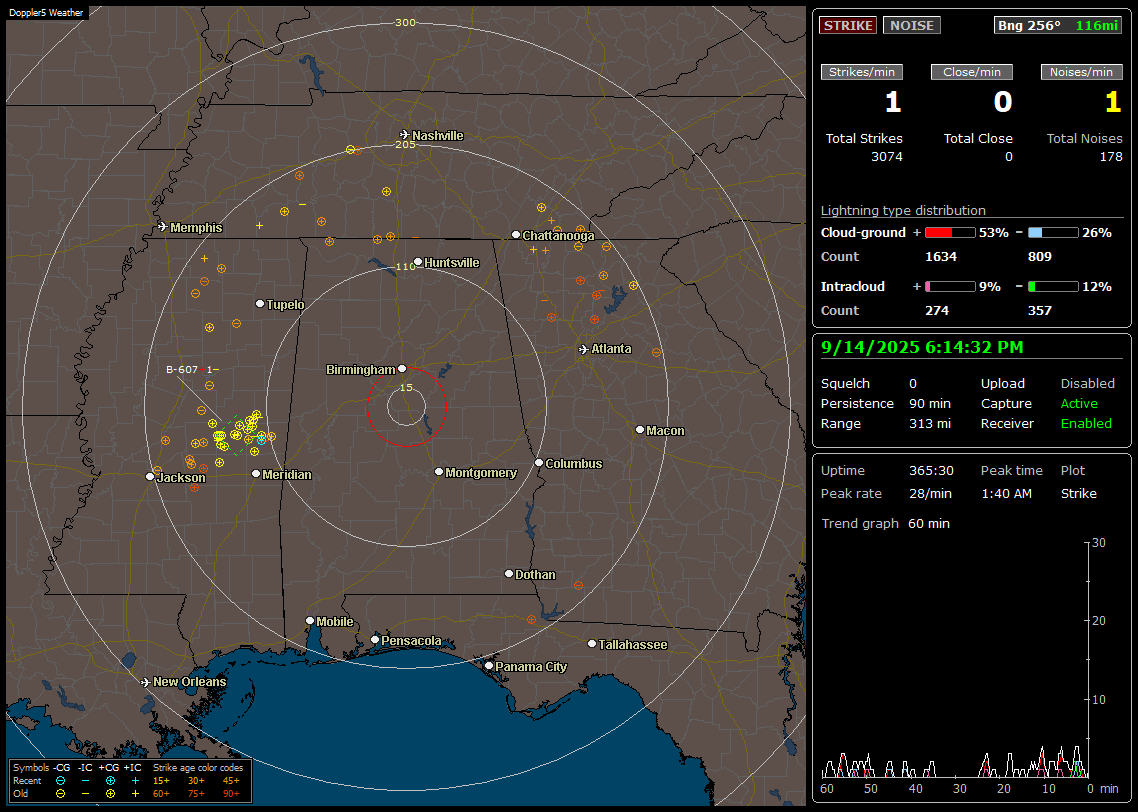Click the Uptime value 365:30
The width and height of the screenshot is (1138, 812).
[x=931, y=471]
